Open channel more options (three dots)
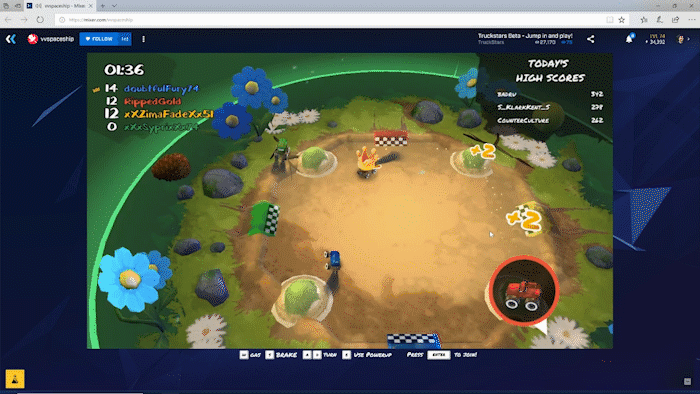This screenshot has width=700, height=394. (x=143, y=39)
